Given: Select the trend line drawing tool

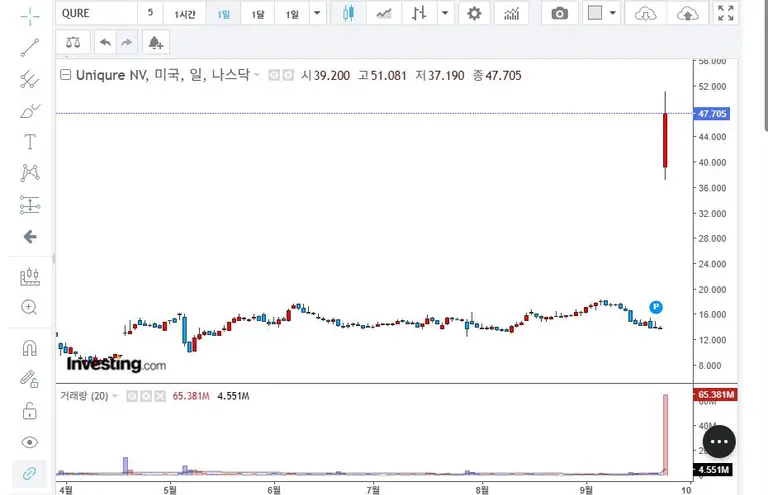Looking at the screenshot, I should point(30,46).
